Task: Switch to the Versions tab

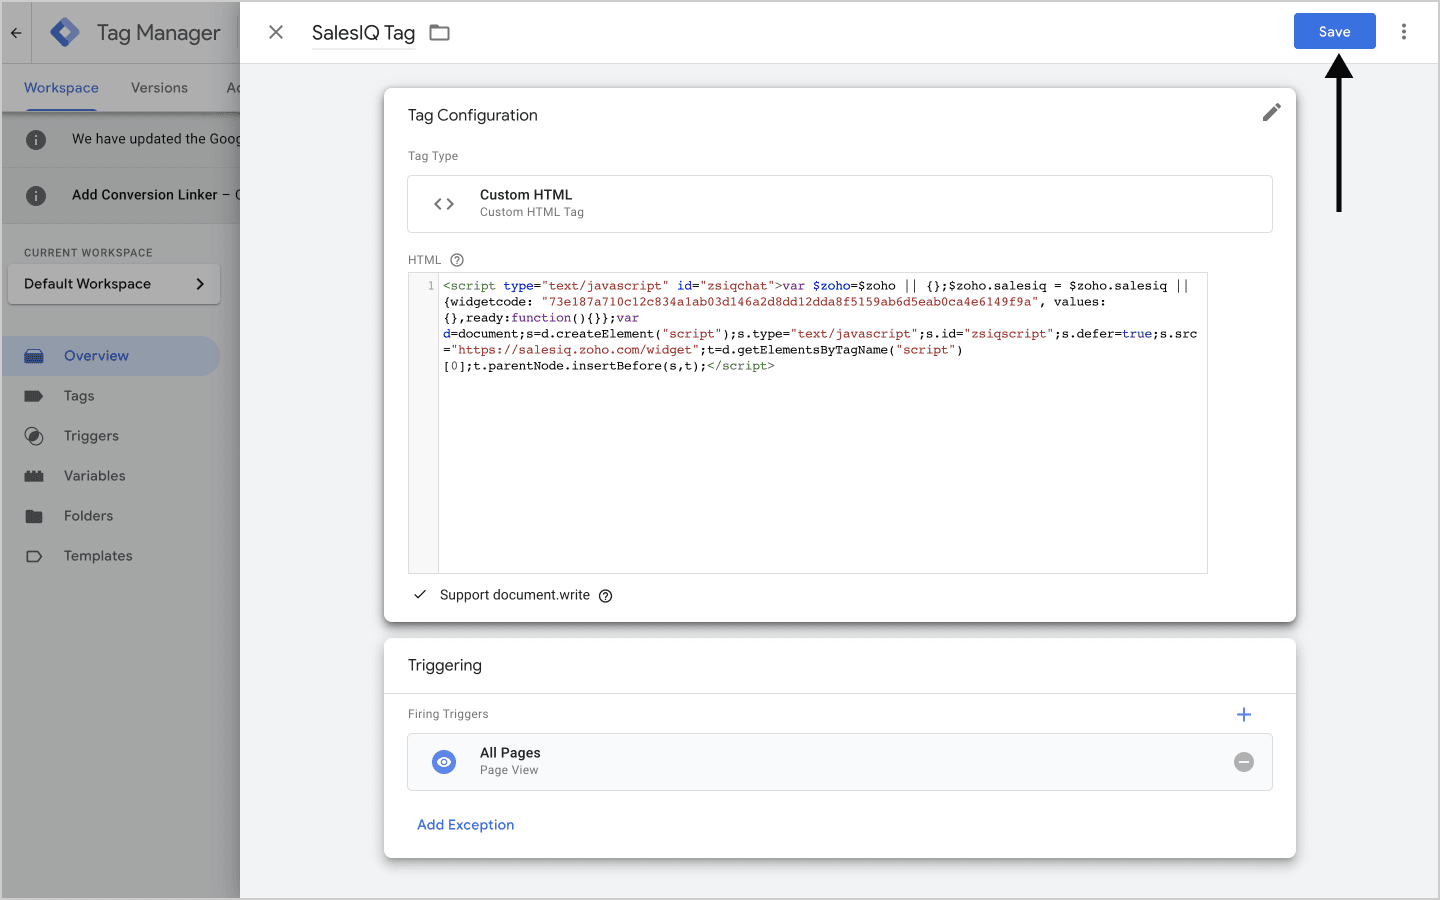Action: (x=159, y=88)
